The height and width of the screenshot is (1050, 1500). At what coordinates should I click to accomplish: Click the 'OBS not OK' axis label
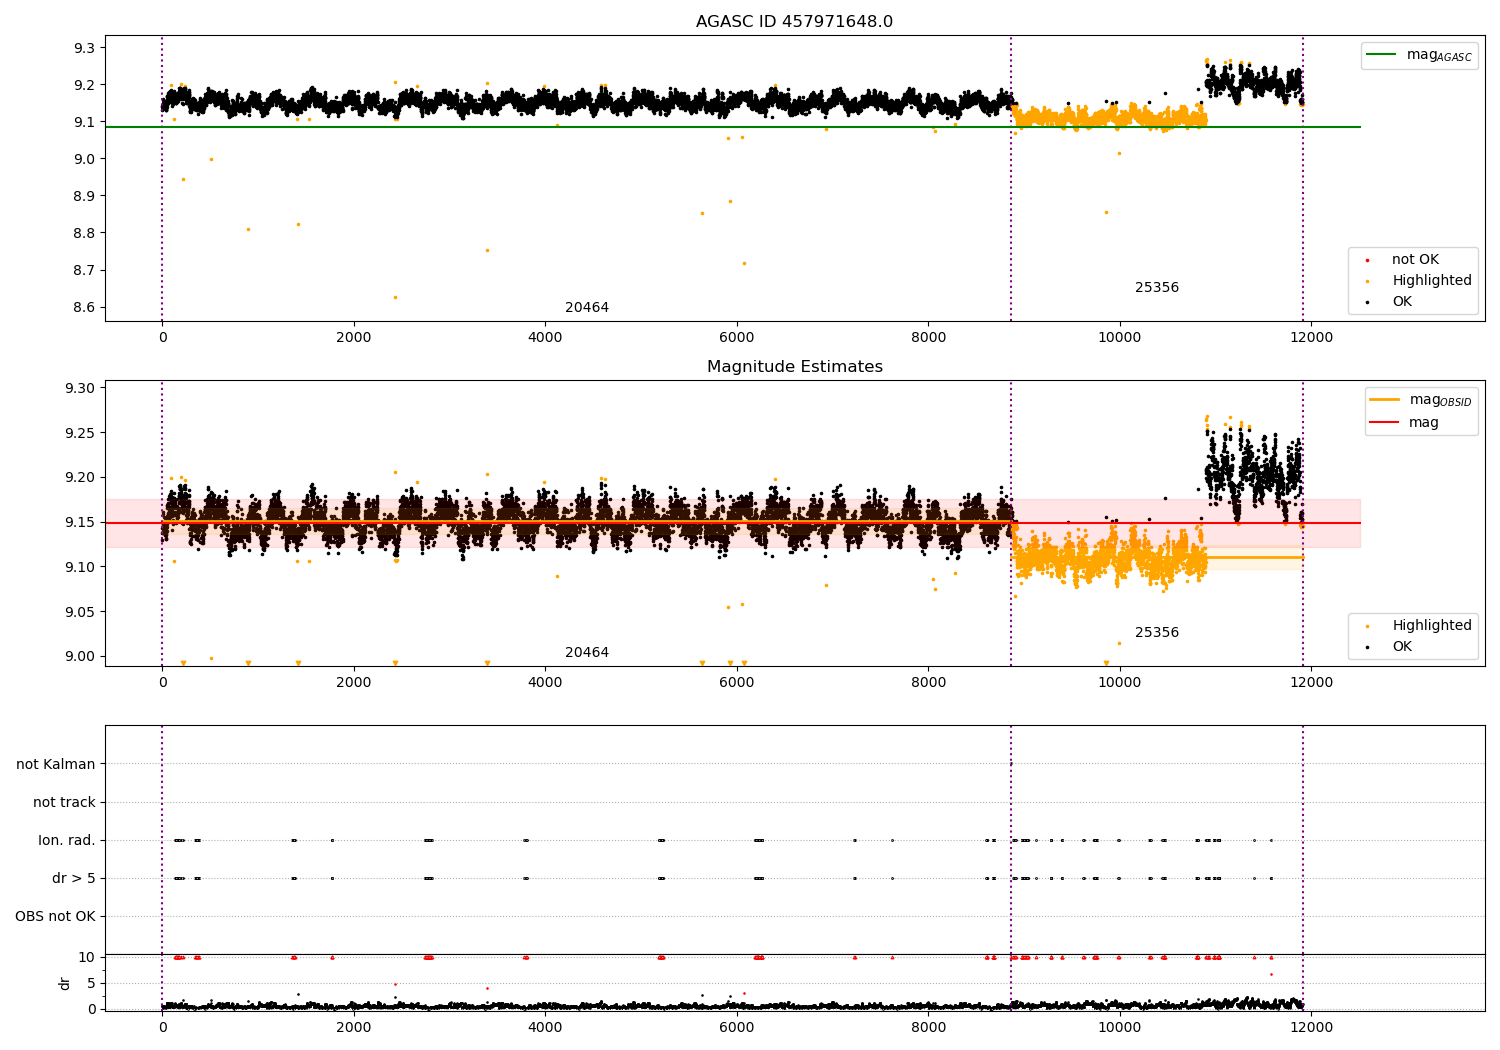[55, 917]
